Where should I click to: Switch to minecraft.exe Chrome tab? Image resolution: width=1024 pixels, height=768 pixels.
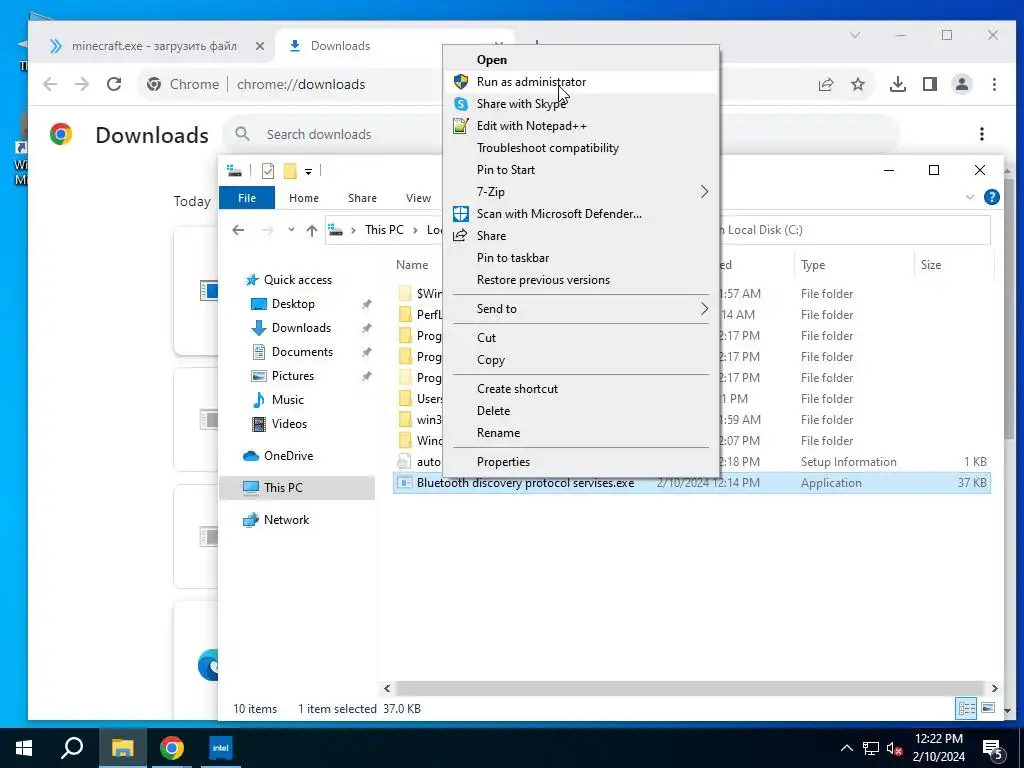[153, 46]
